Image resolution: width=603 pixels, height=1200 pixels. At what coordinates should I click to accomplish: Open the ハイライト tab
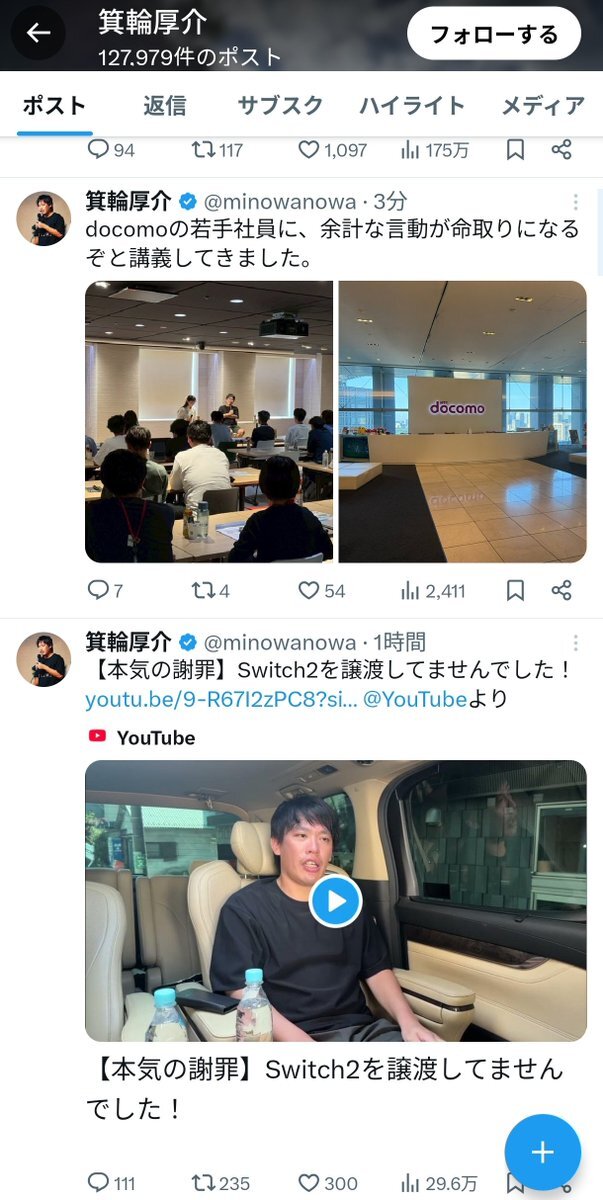click(x=412, y=105)
